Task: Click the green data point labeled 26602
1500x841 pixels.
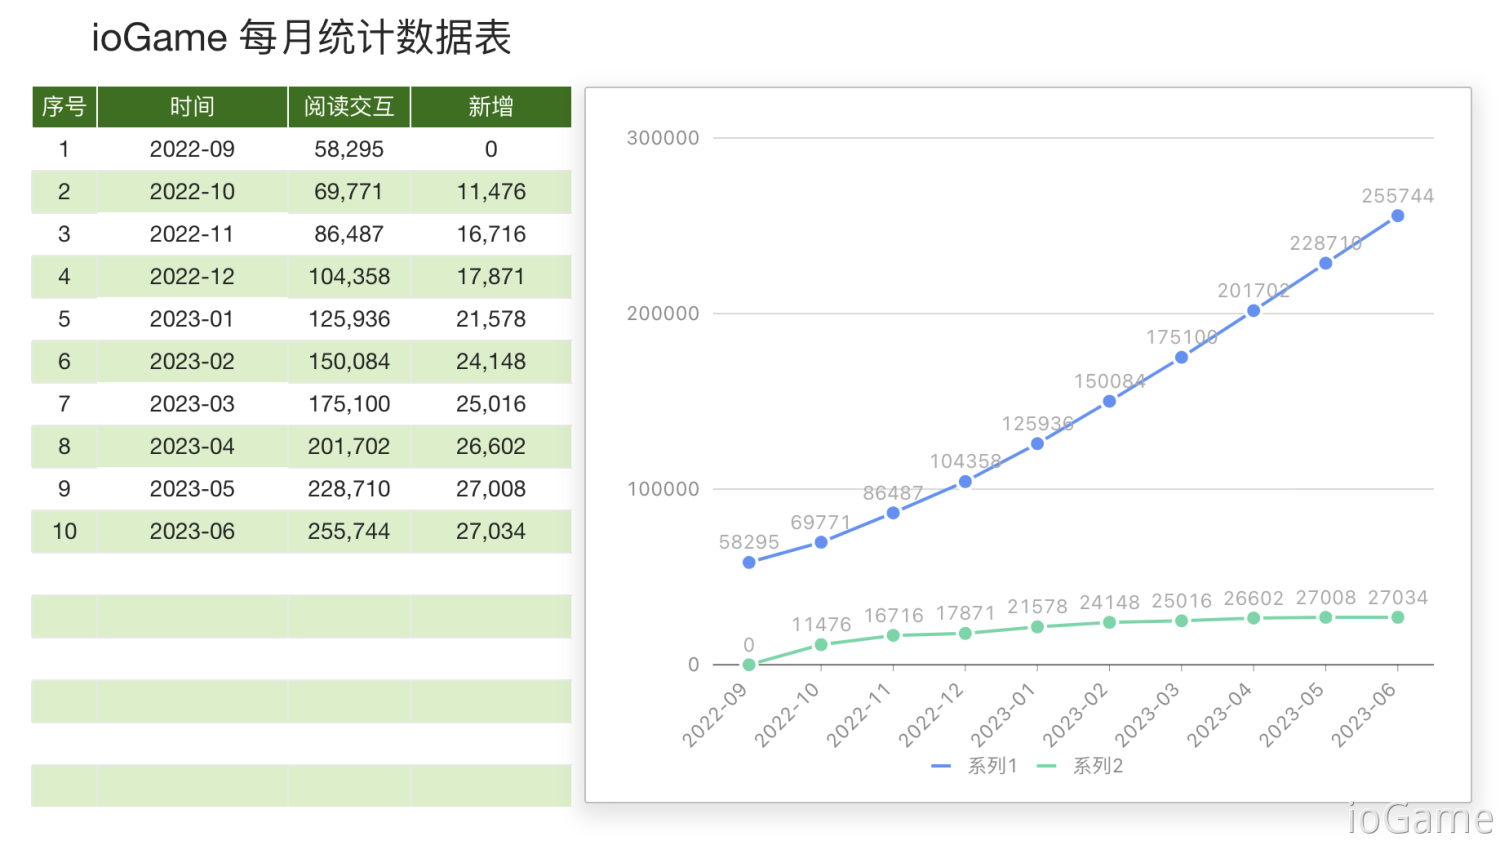Action: [1253, 618]
